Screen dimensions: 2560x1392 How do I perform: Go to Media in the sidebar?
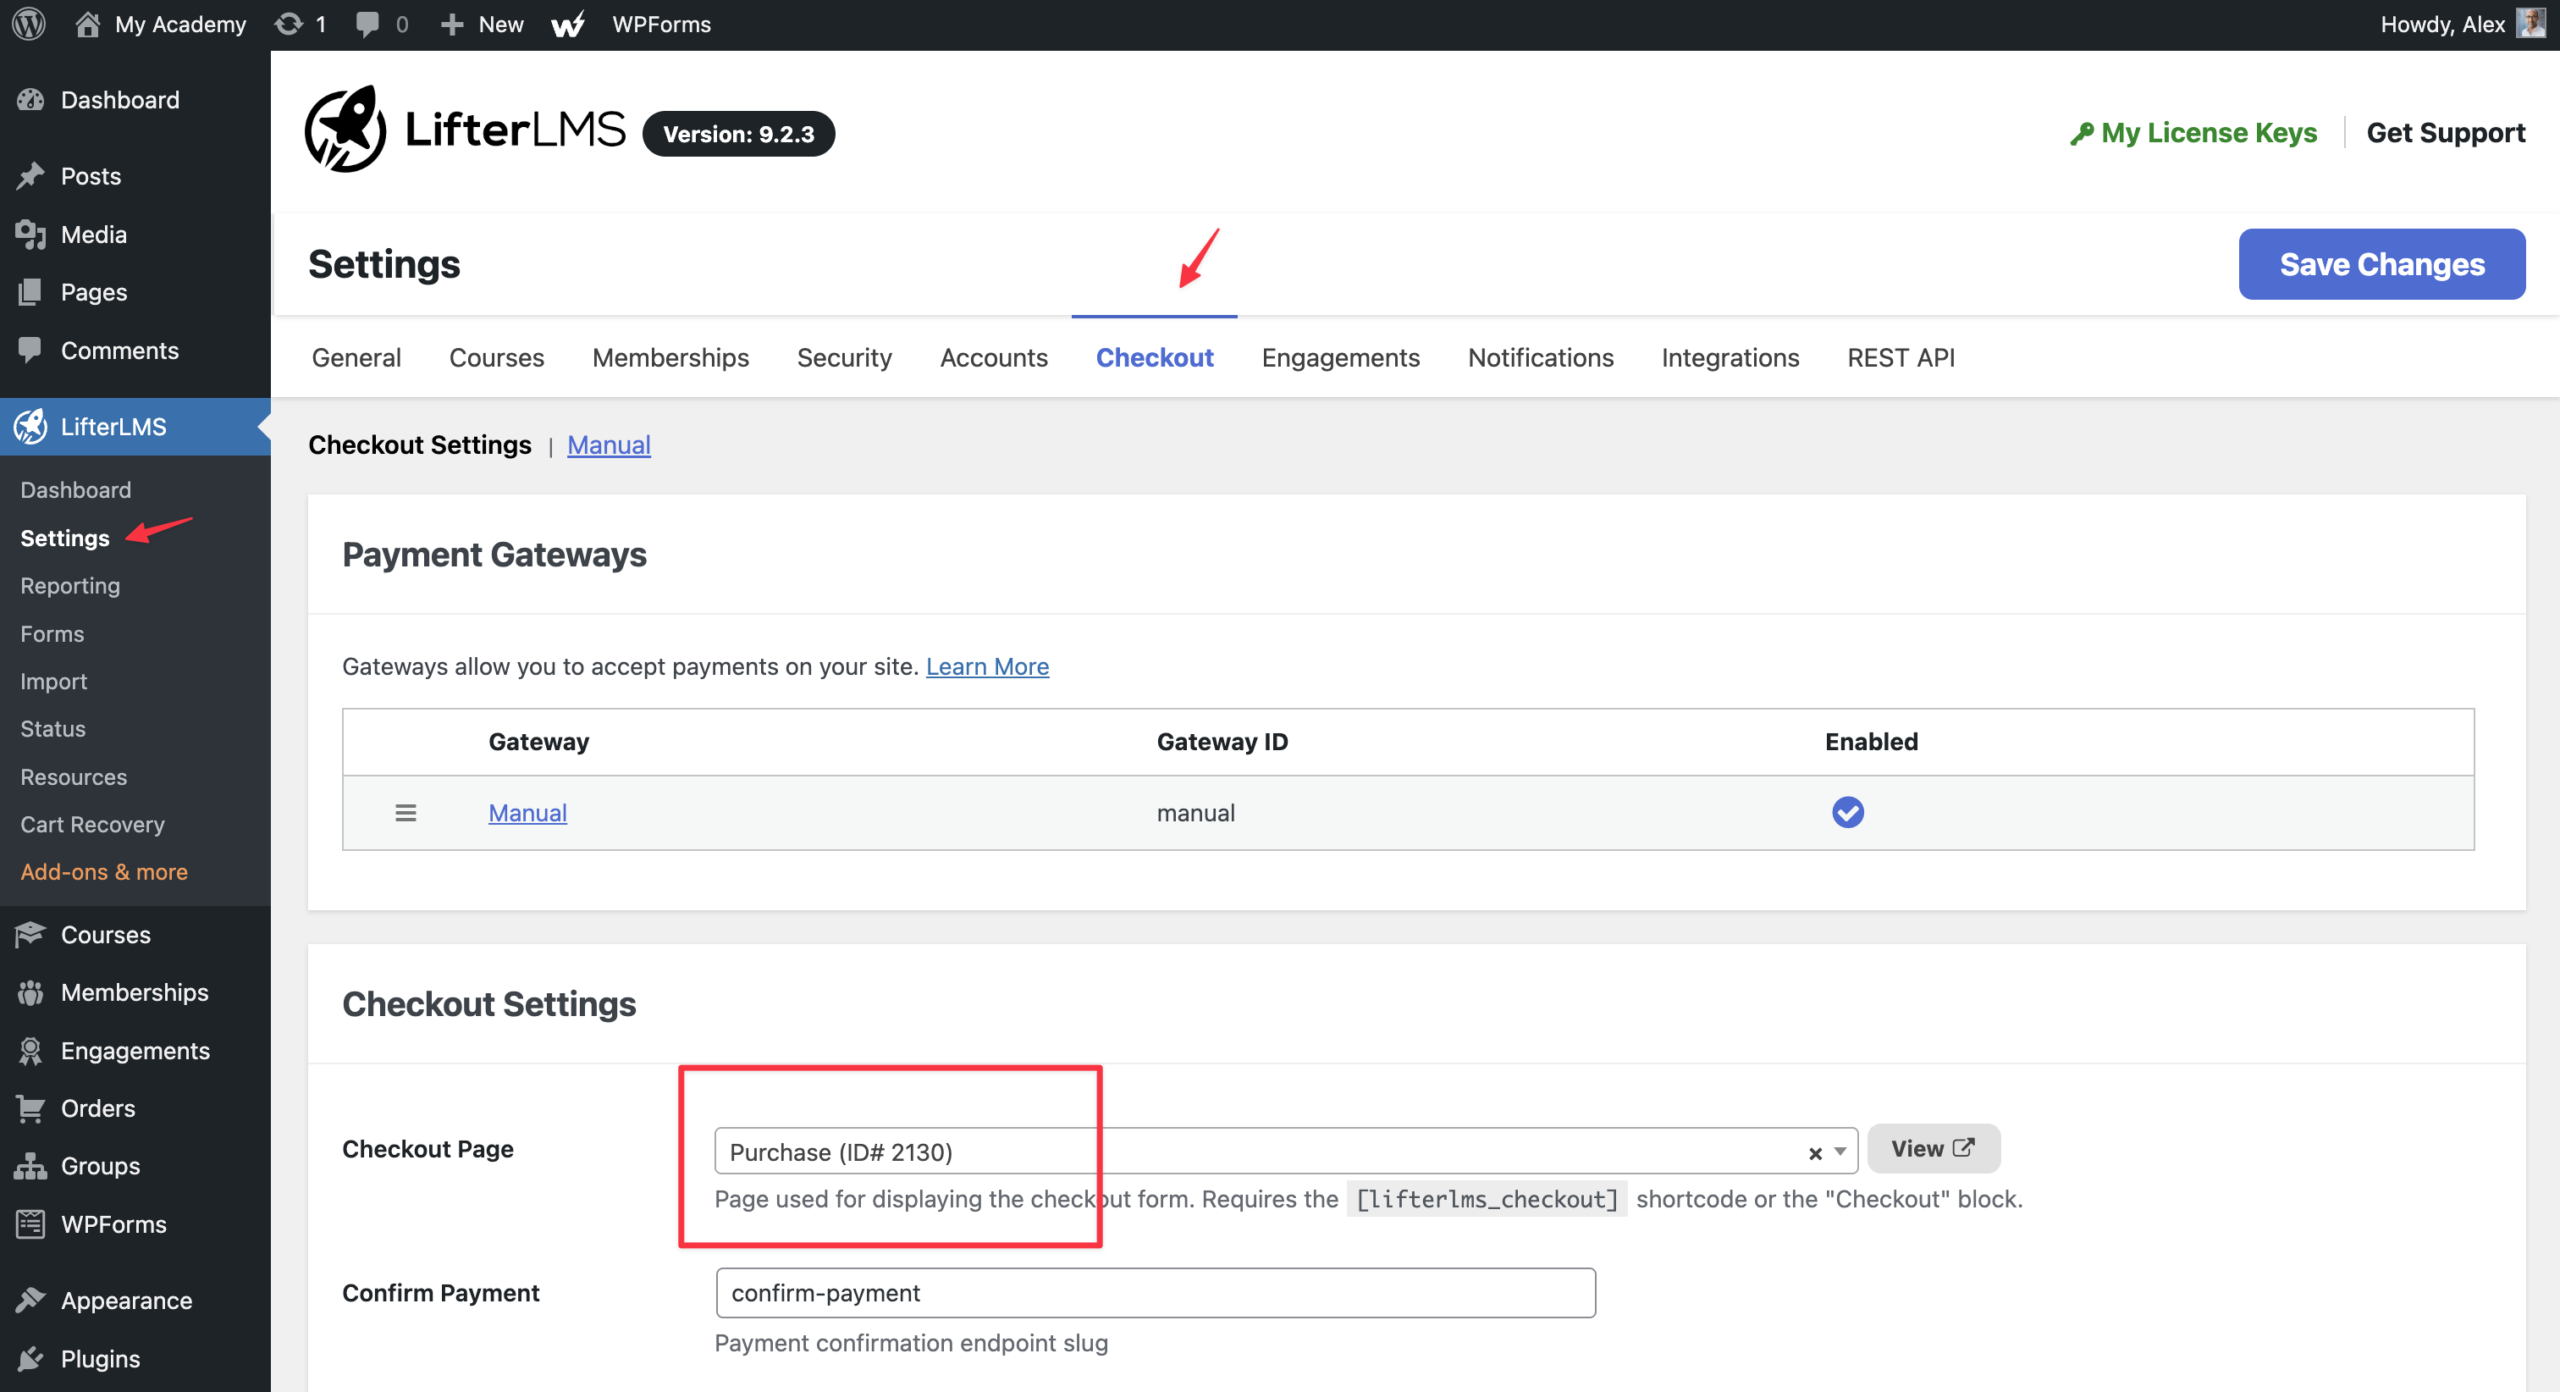point(94,234)
